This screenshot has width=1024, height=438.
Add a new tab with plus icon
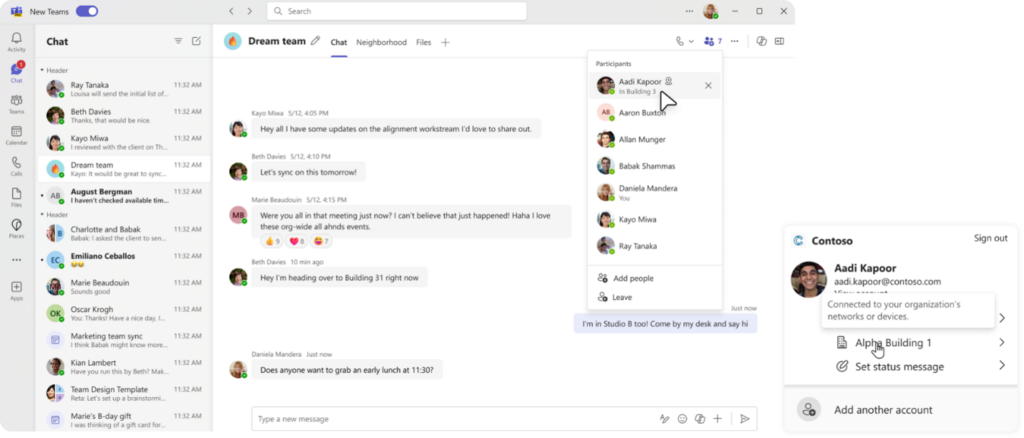pos(445,42)
